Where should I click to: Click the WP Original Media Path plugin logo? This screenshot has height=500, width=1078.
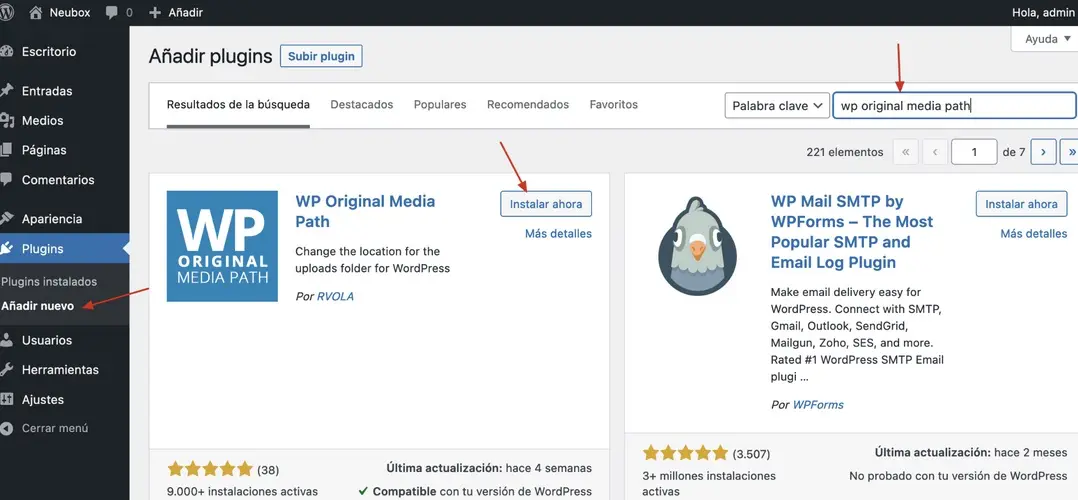(222, 246)
